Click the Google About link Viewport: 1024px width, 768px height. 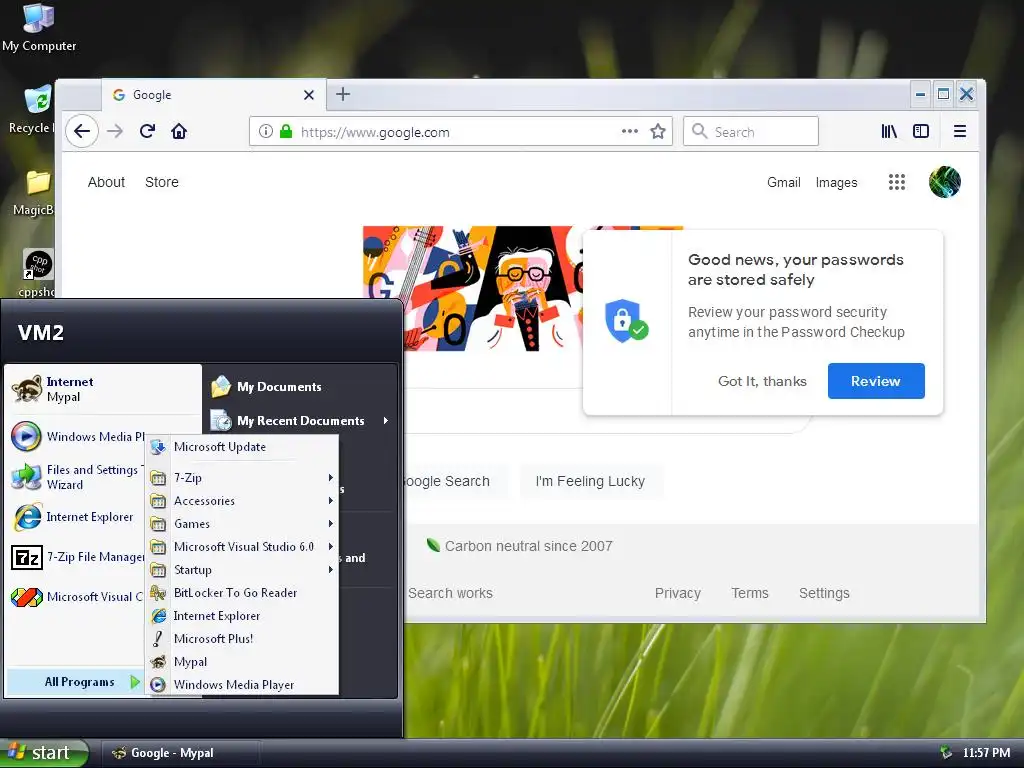point(106,182)
